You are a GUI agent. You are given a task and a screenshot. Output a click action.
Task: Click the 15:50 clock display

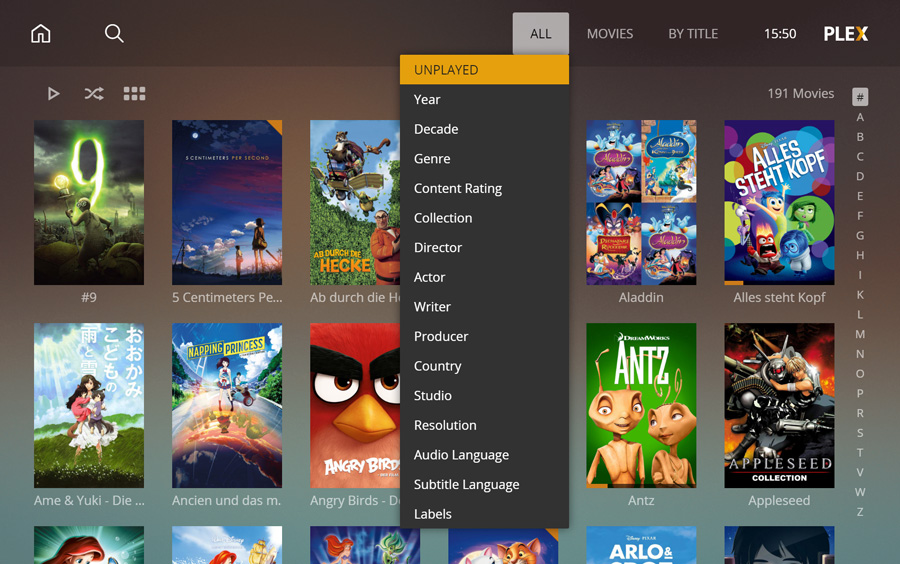coord(780,34)
